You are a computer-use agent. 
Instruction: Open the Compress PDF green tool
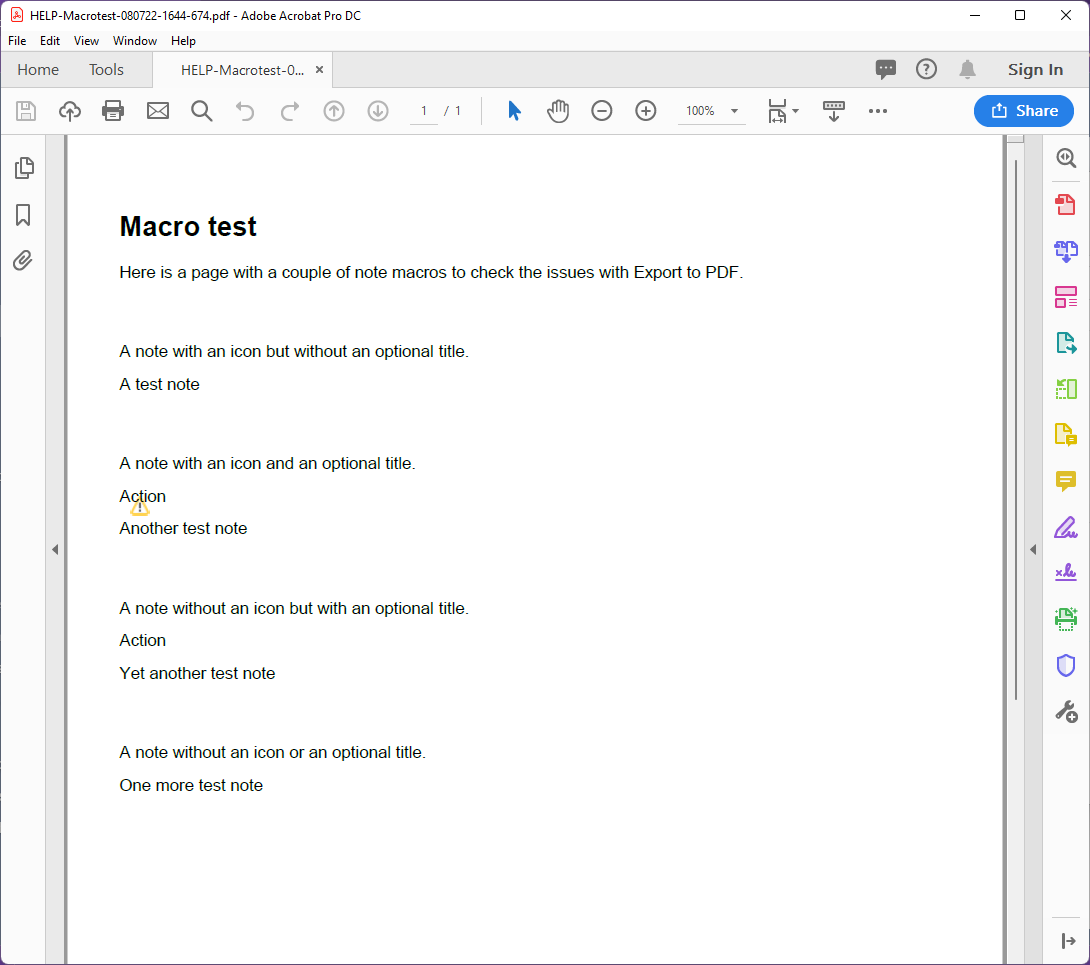coord(1066,389)
